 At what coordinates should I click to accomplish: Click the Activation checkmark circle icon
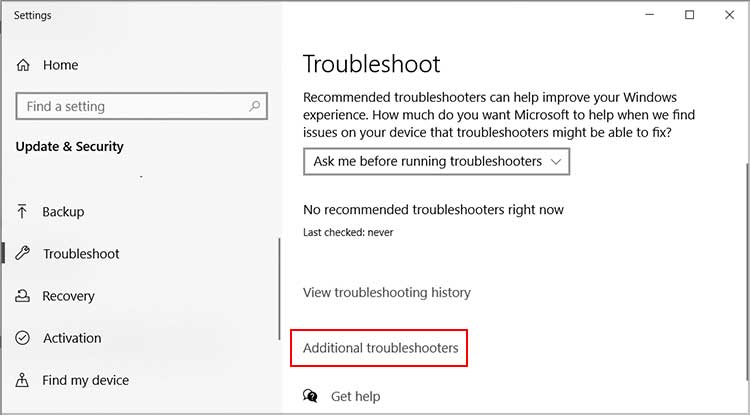point(22,338)
